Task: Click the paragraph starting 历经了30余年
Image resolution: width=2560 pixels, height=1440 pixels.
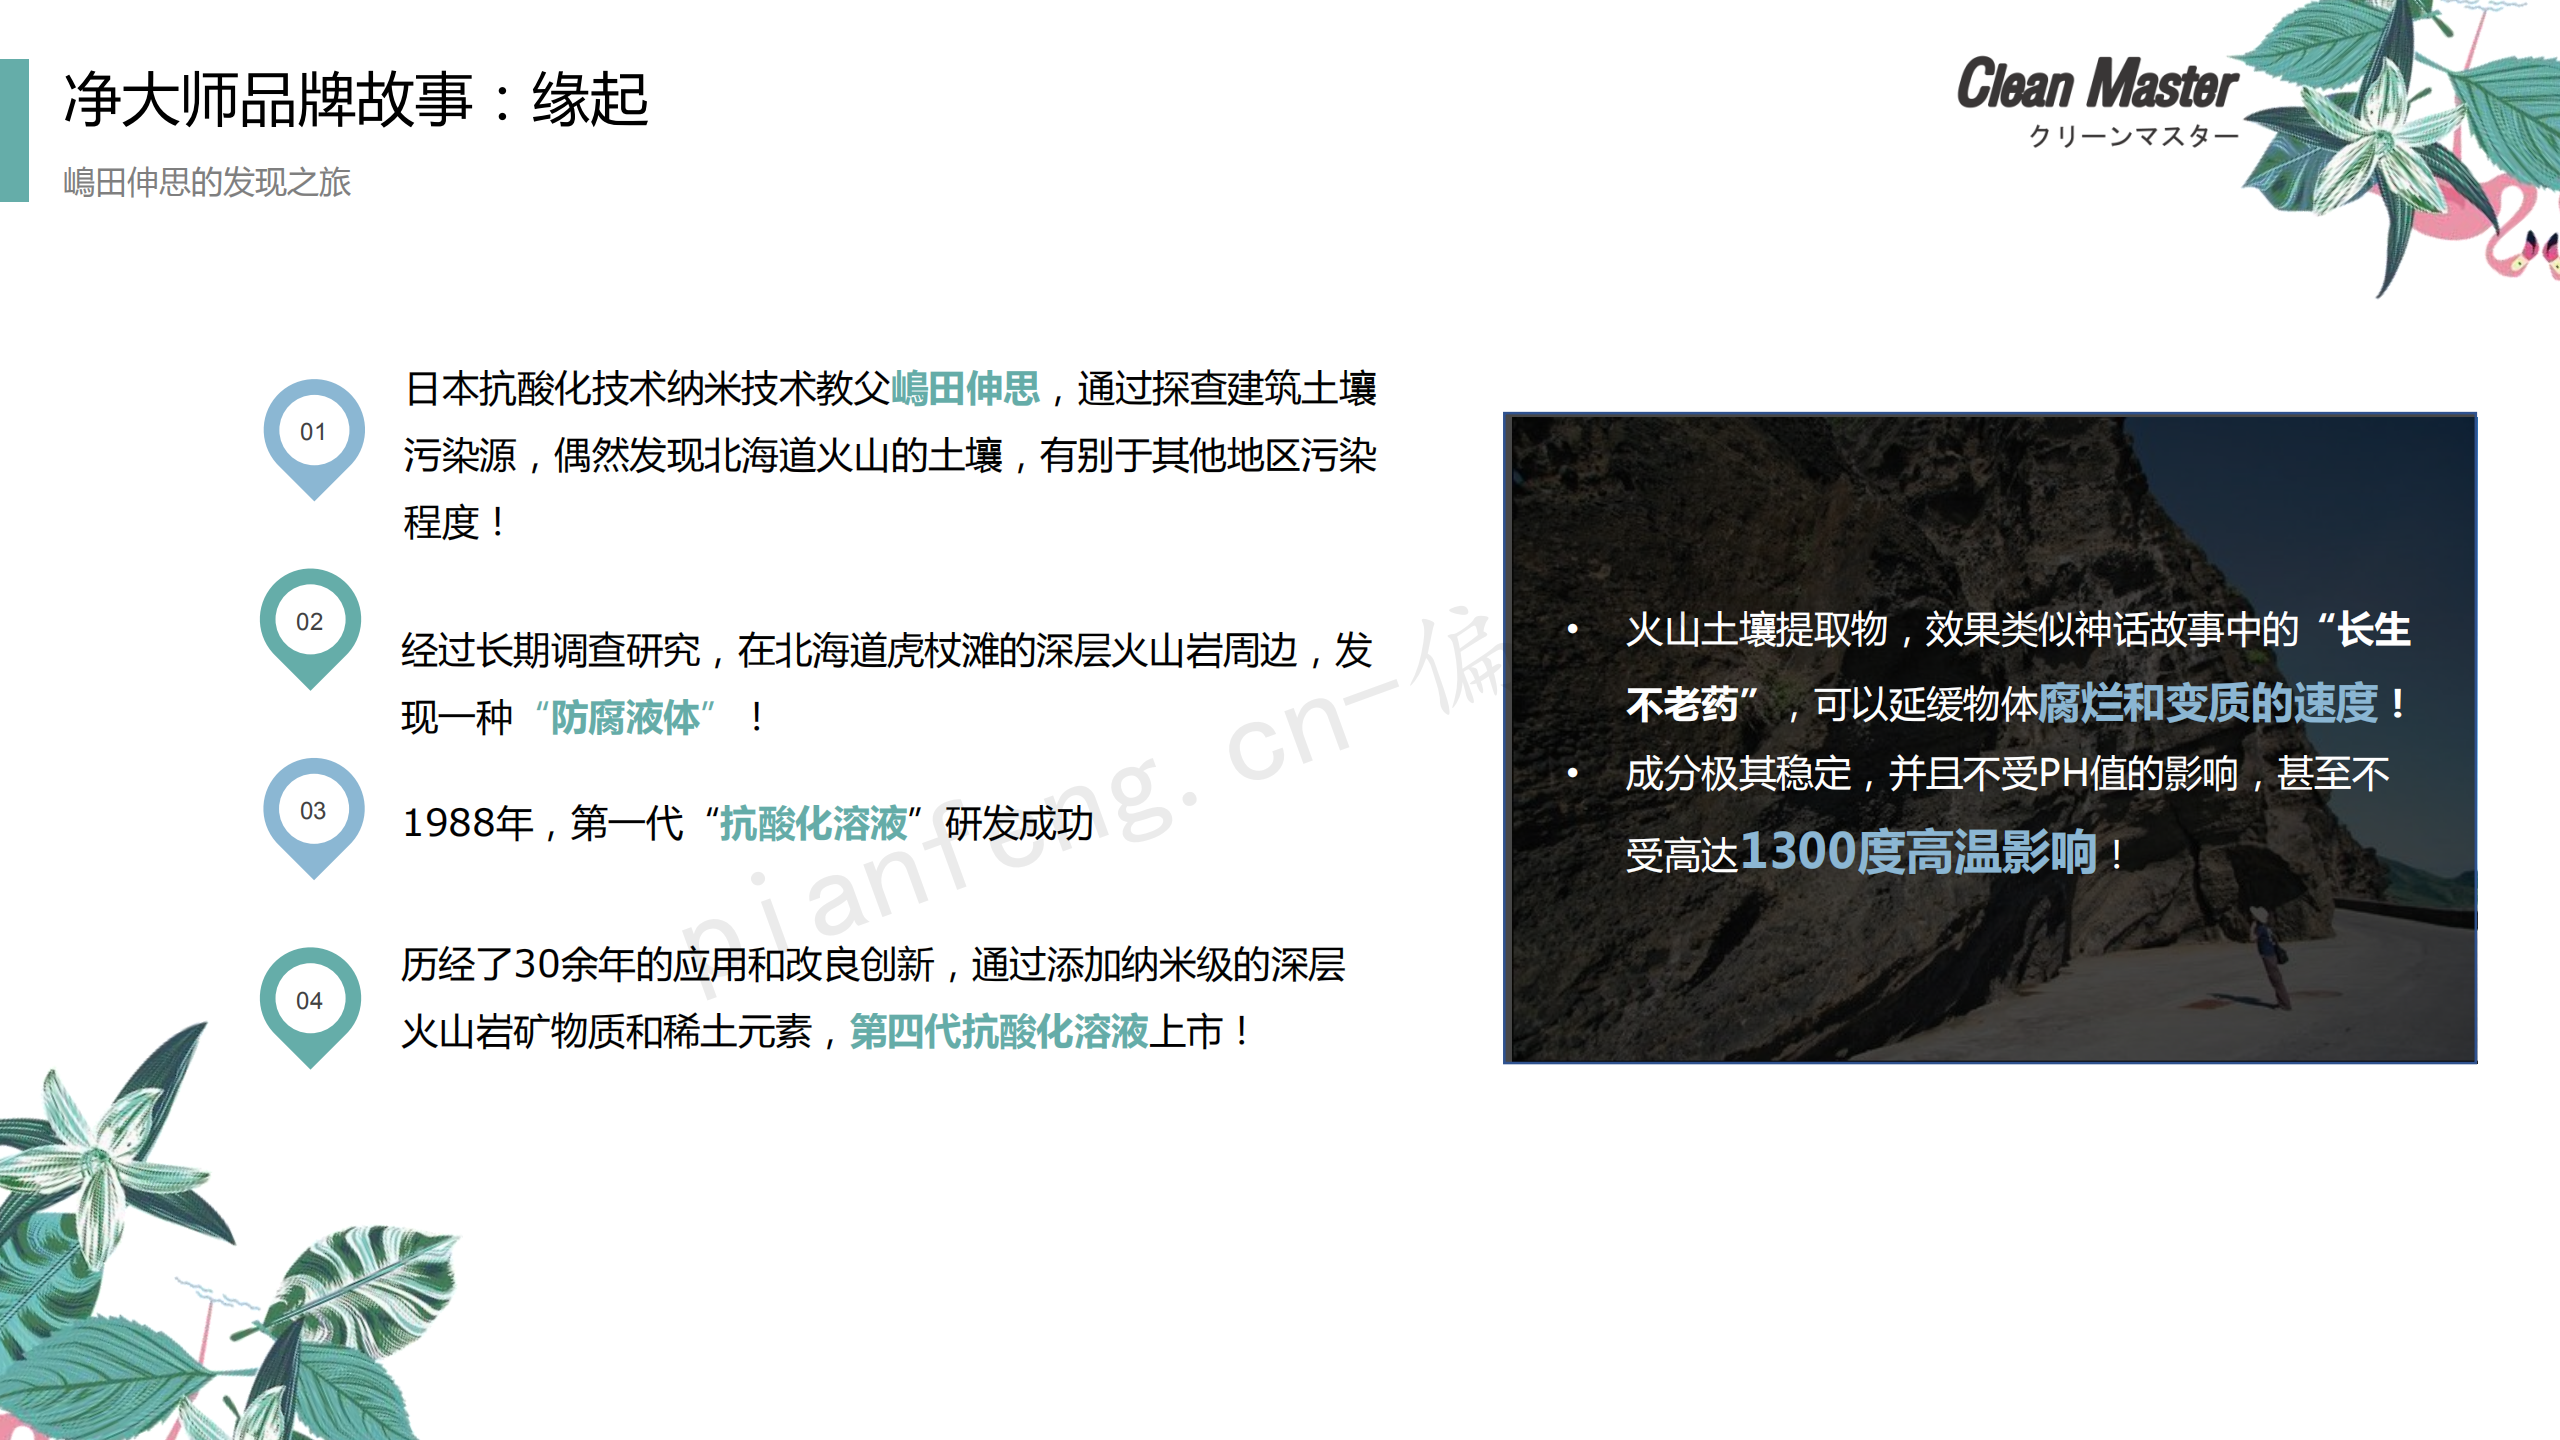Action: (874, 998)
